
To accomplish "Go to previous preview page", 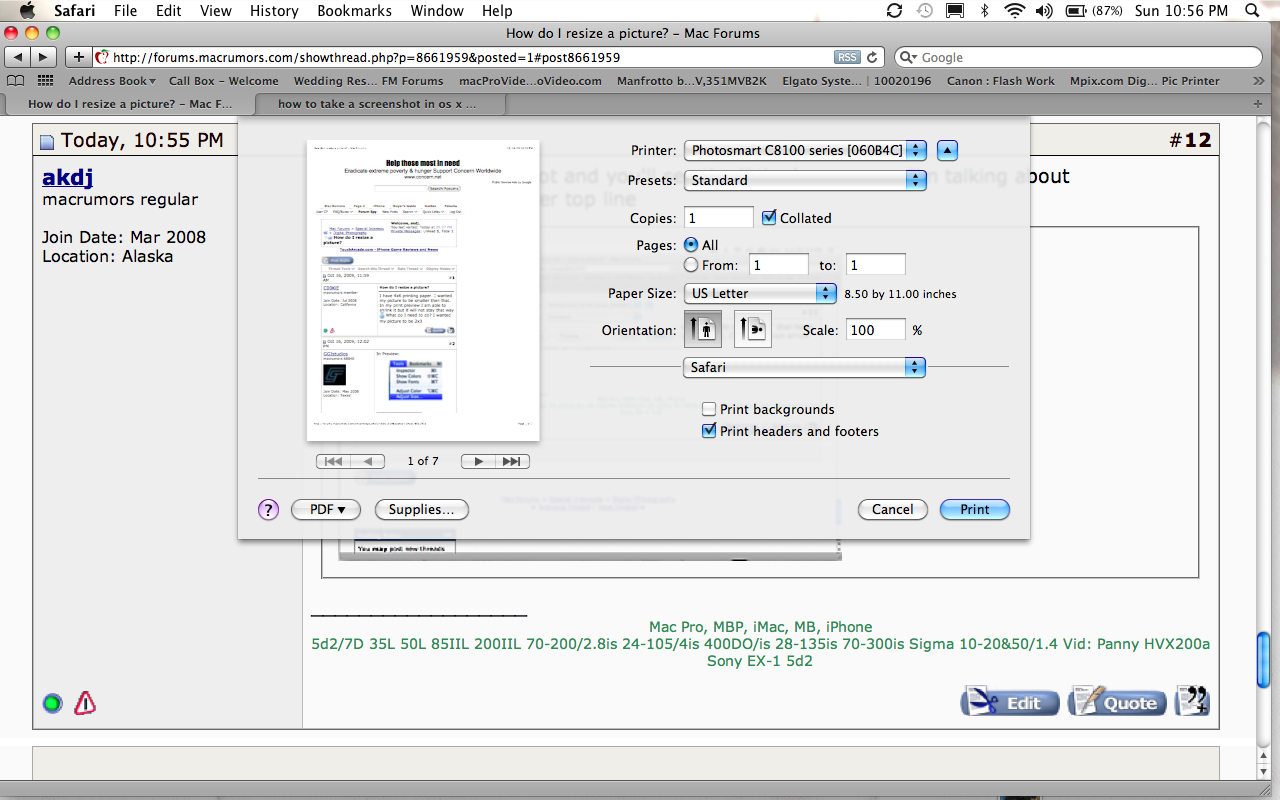I will 368,461.
